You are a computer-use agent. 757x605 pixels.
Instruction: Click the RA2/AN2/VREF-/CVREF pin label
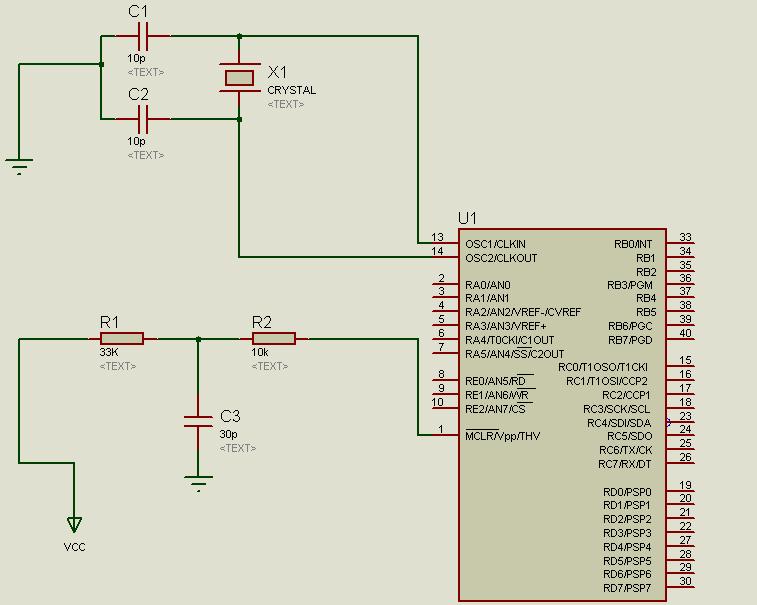coord(523,312)
